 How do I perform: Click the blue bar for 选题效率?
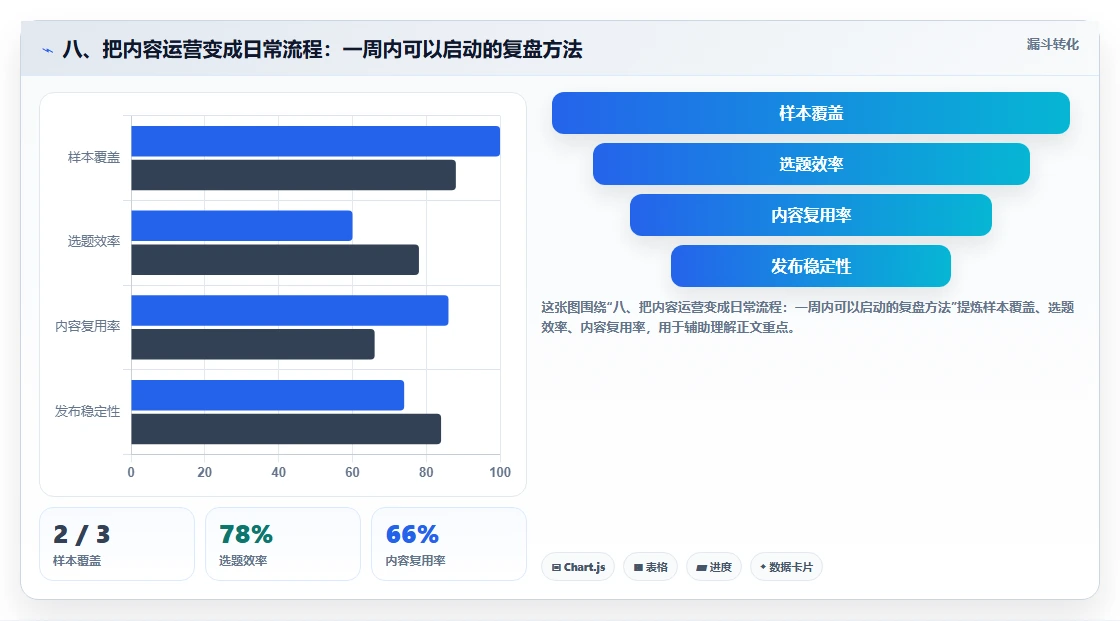(x=241, y=225)
